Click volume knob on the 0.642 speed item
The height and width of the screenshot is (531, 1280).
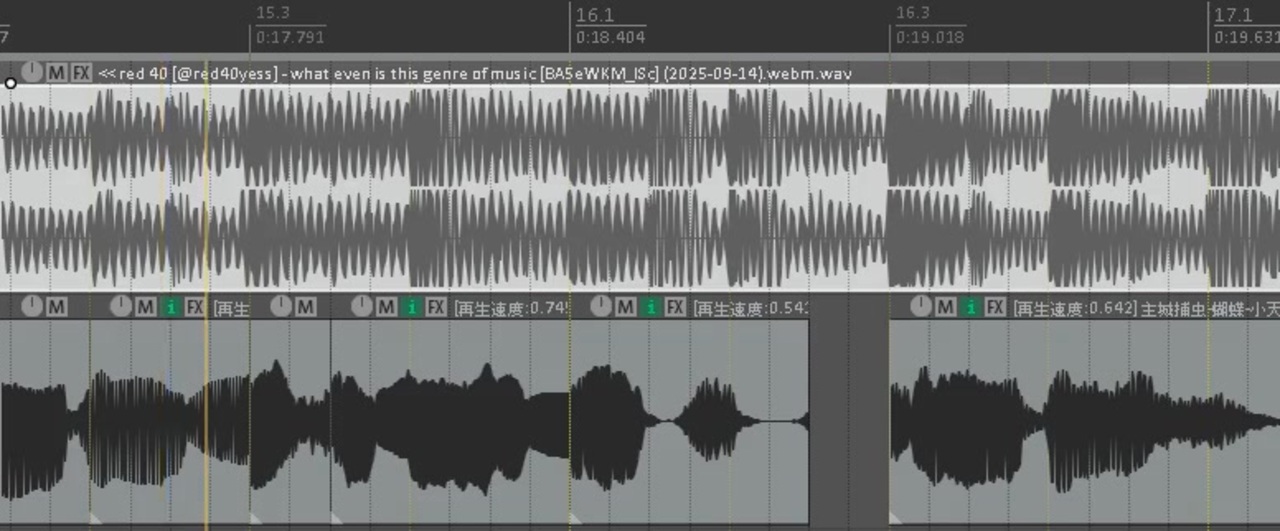click(920, 306)
